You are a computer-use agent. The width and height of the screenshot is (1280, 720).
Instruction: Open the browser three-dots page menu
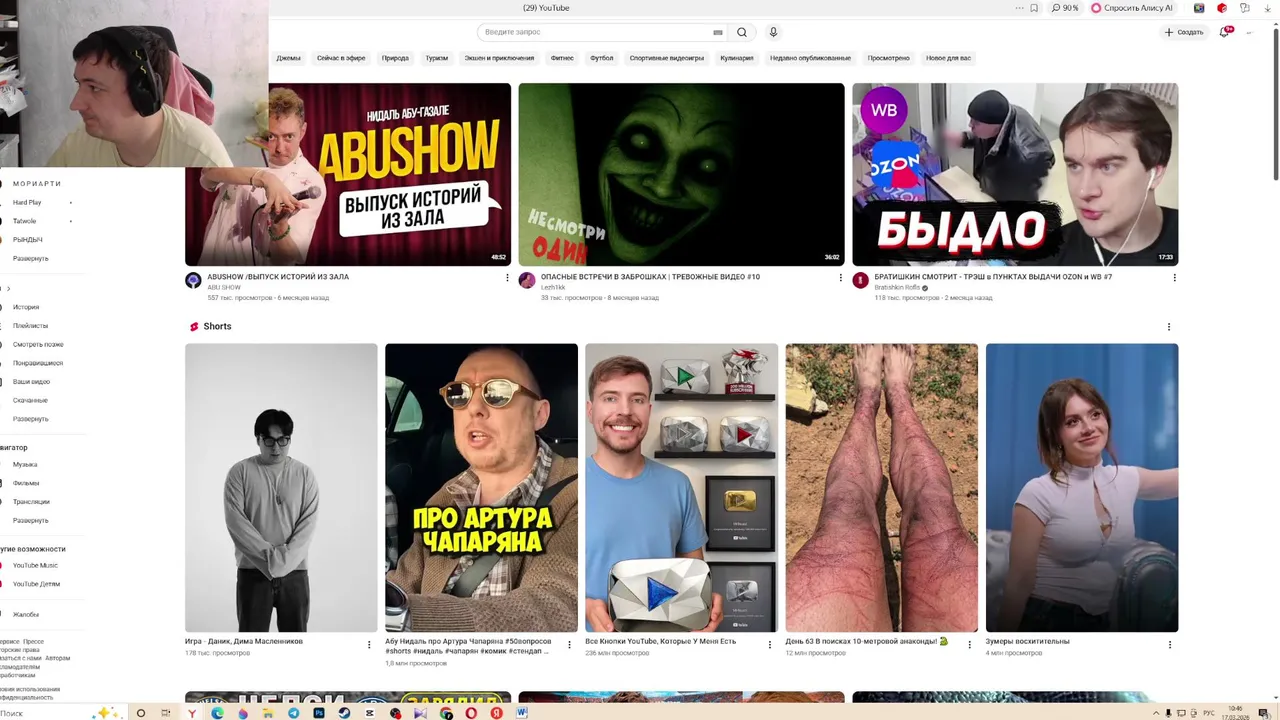click(1017, 8)
